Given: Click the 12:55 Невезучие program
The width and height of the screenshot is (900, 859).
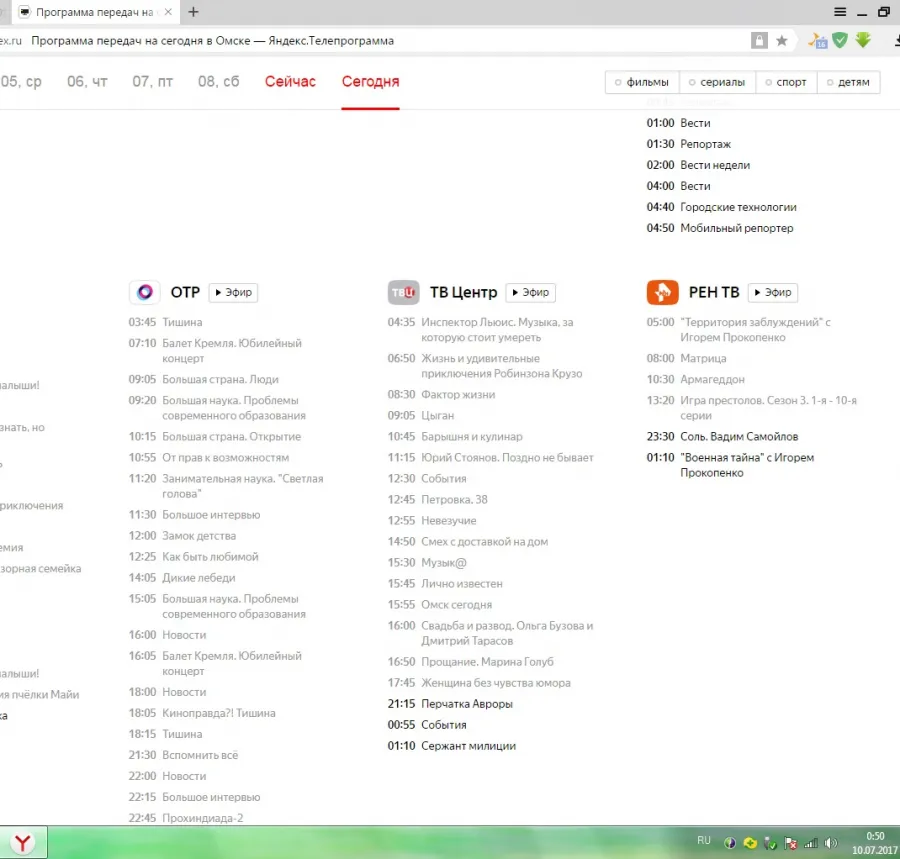Looking at the screenshot, I should point(432,520).
